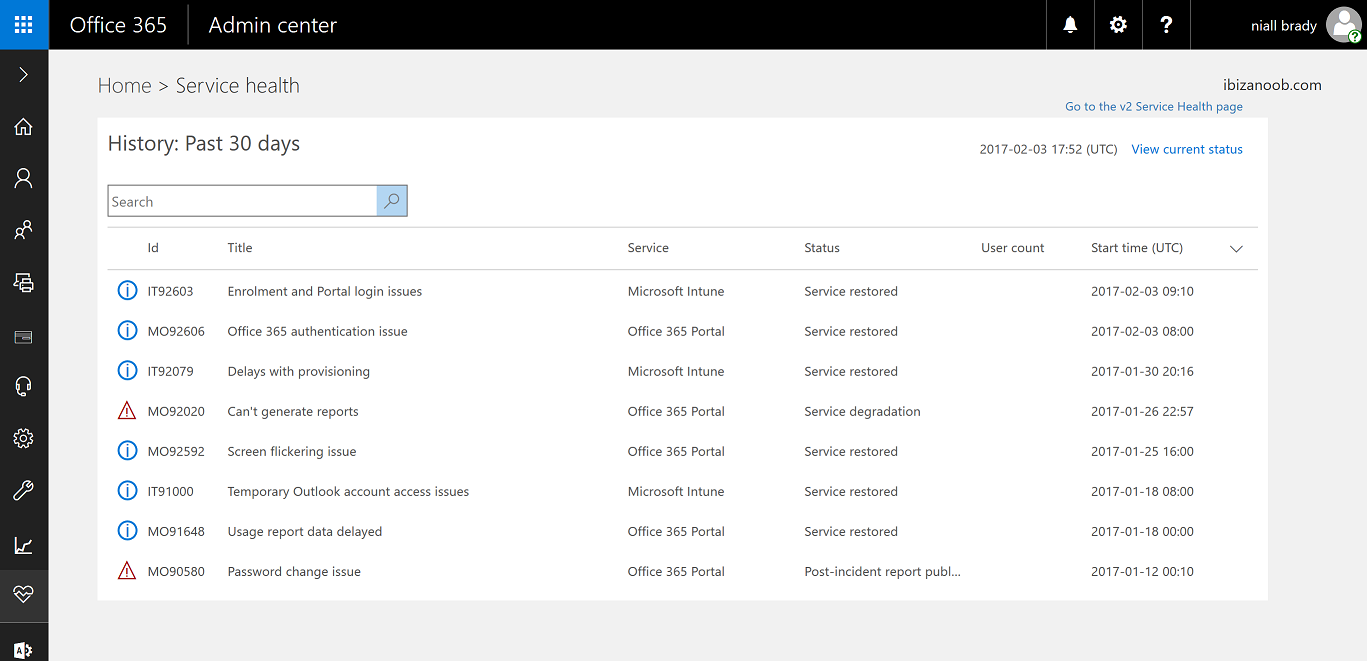Open 'Enrolment and Portal login issues' incident
Screen dimensions: 1367x661
(325, 291)
